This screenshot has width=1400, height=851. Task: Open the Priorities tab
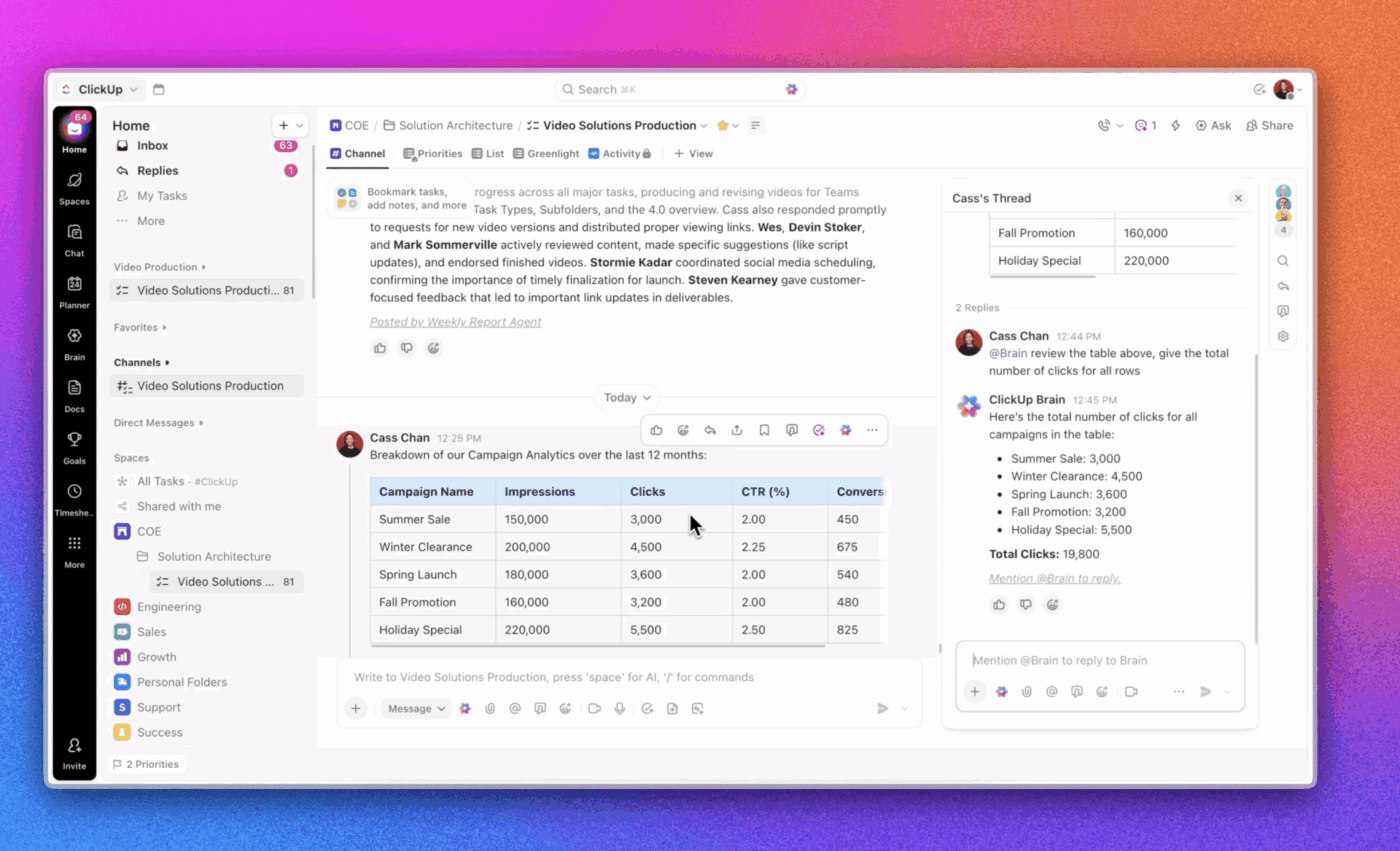click(x=432, y=153)
